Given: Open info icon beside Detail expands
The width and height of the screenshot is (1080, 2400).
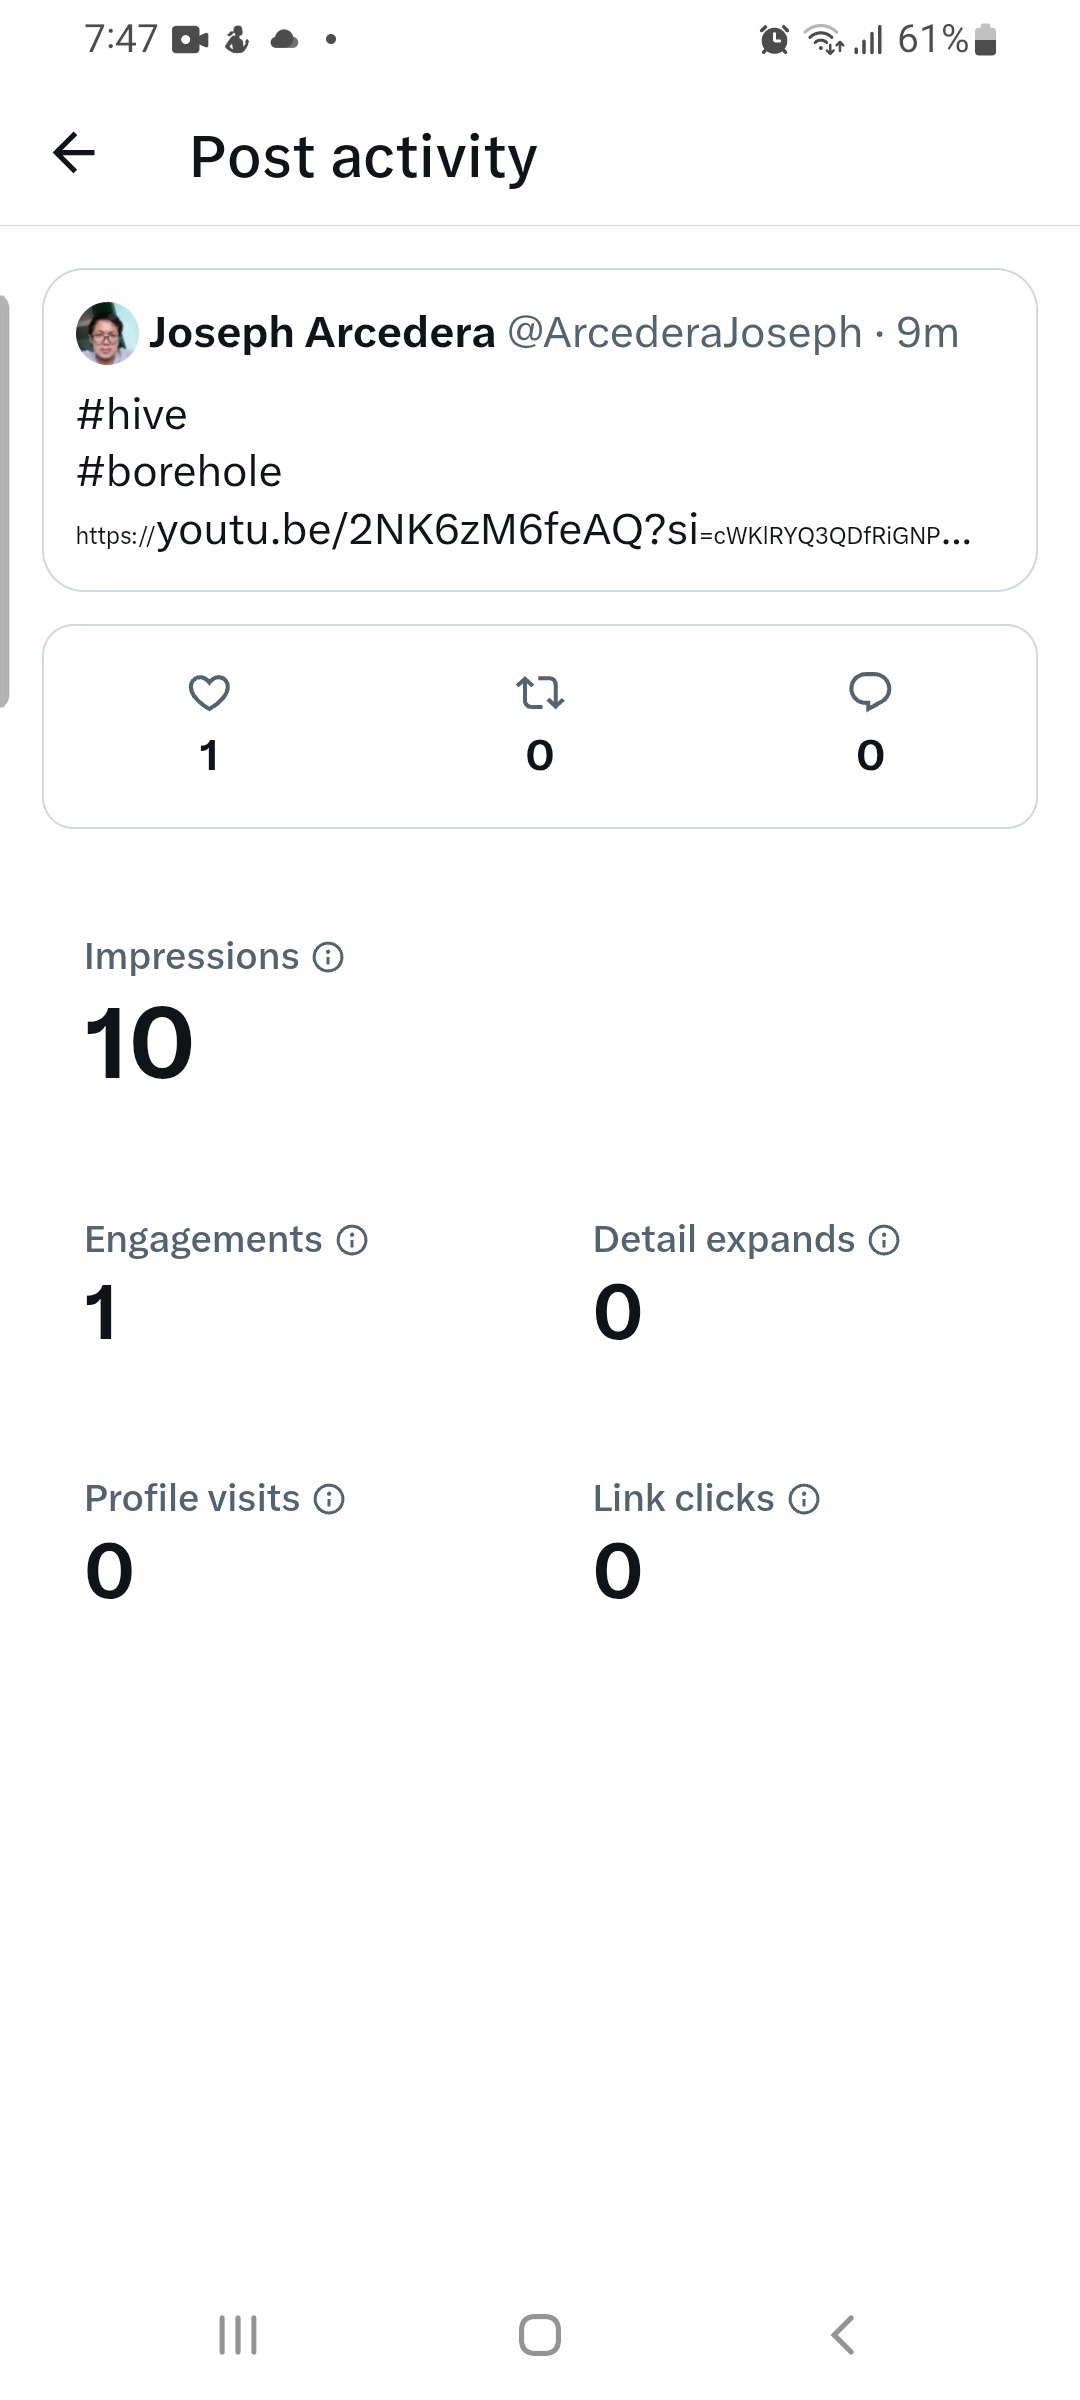Looking at the screenshot, I should (x=884, y=1240).
